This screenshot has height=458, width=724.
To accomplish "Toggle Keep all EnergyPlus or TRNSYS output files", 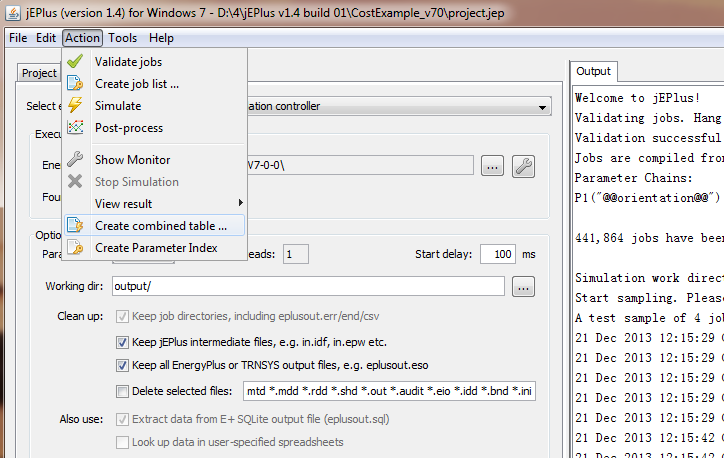I will (122, 365).
